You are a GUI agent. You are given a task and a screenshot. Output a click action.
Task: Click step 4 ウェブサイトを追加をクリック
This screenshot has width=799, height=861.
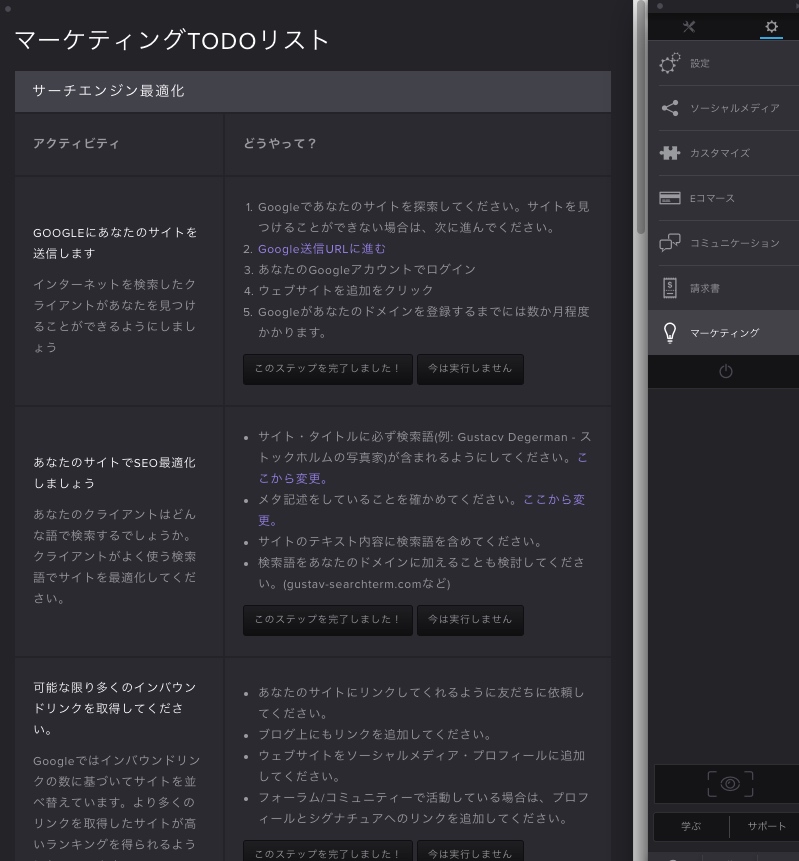click(346, 290)
